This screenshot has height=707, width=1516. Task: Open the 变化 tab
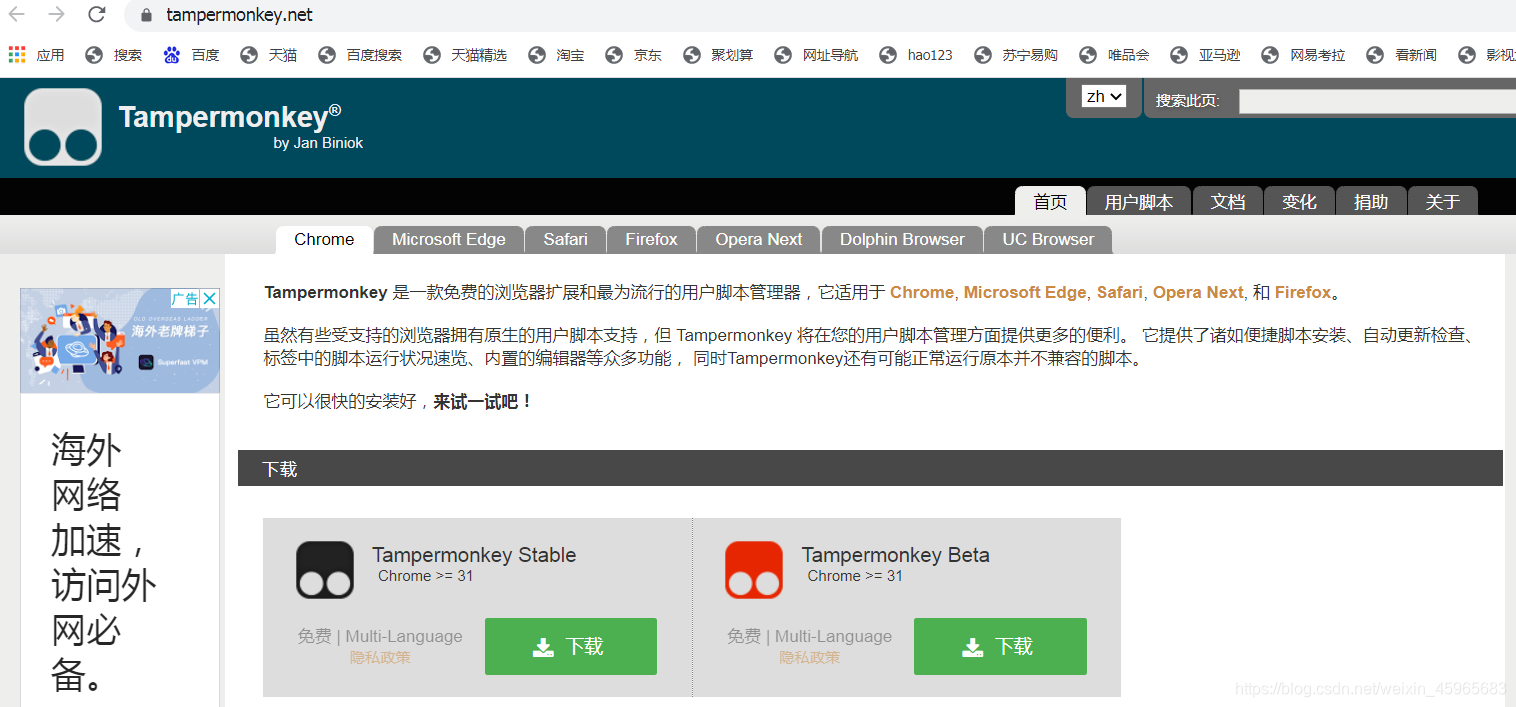[1299, 201]
